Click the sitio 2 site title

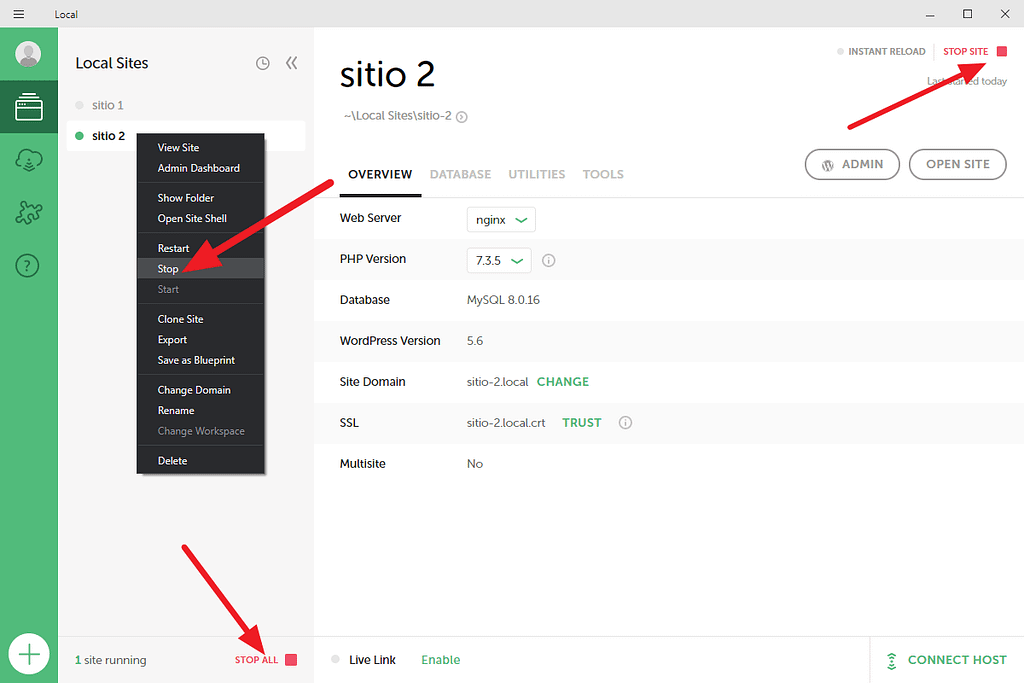click(387, 74)
